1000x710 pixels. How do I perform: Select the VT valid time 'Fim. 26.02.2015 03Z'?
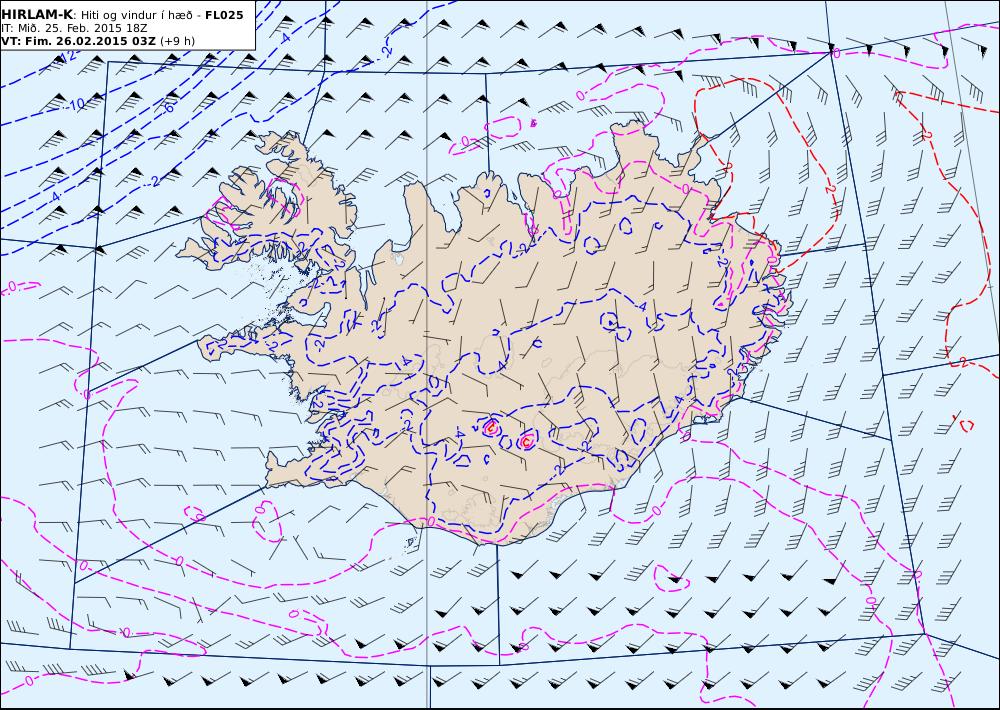tap(78, 41)
